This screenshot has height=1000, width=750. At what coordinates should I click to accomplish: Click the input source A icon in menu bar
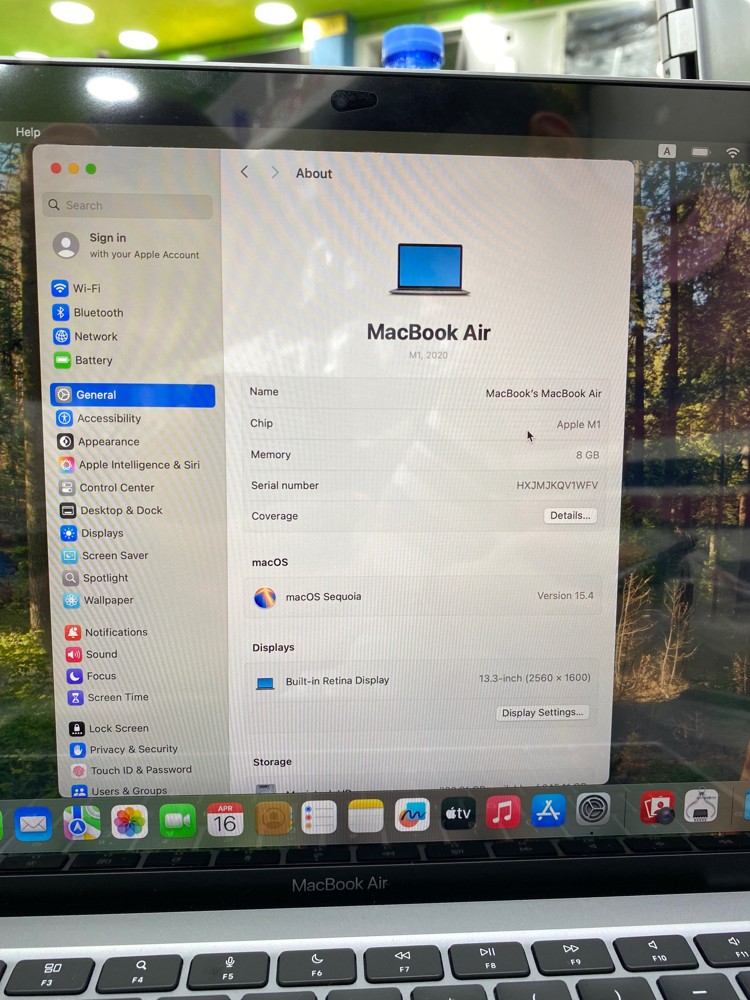(x=666, y=151)
